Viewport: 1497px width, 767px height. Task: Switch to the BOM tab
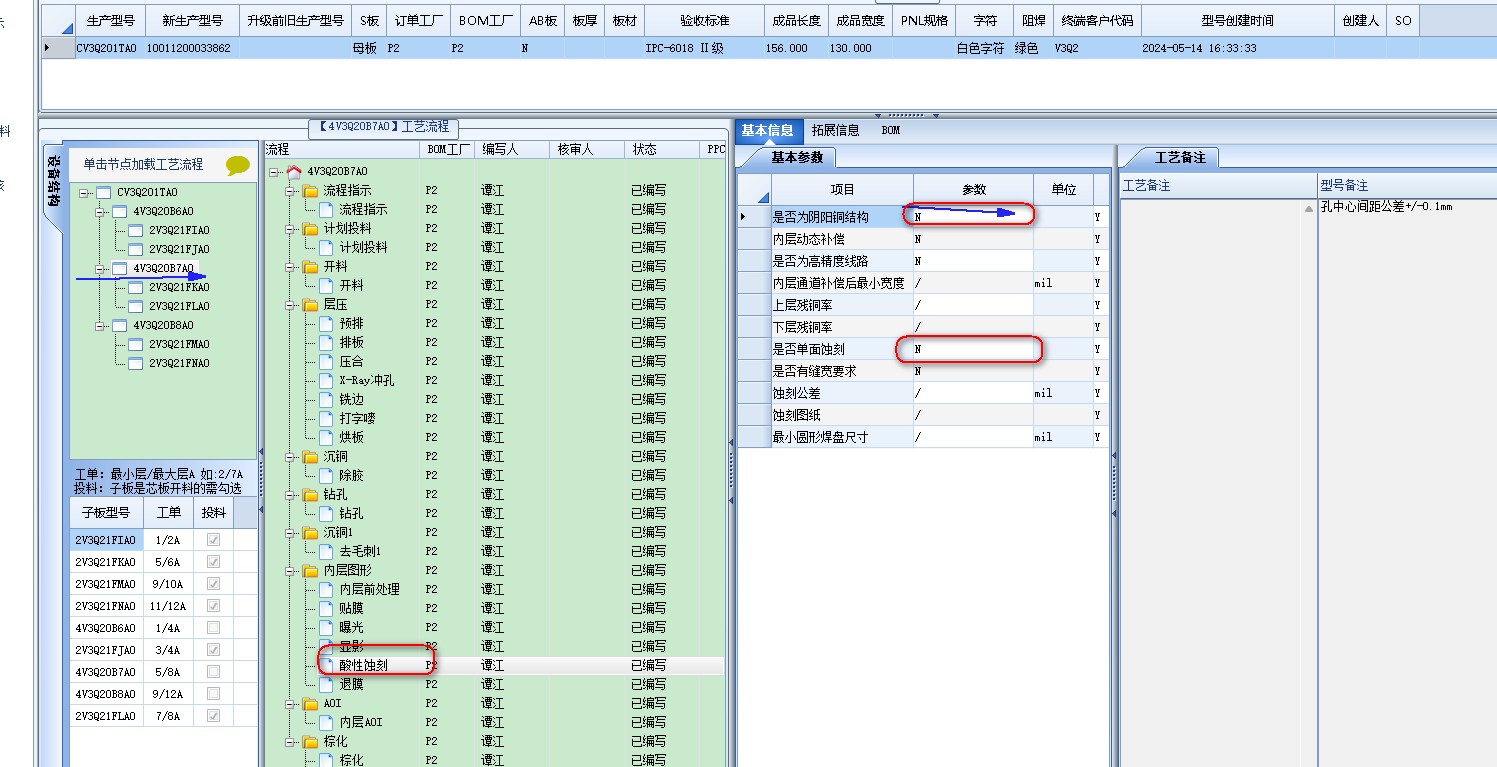890,130
